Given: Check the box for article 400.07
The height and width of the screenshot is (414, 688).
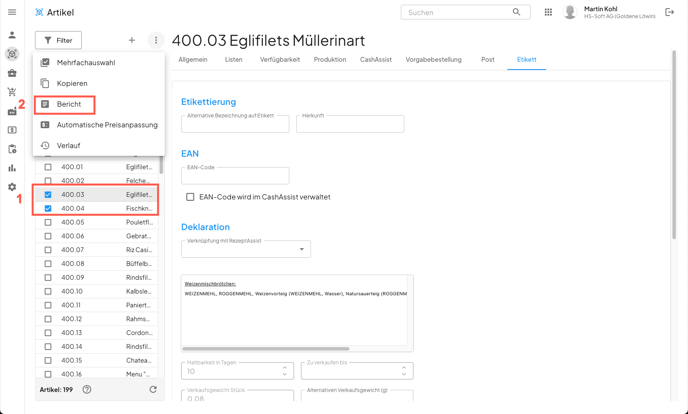Looking at the screenshot, I should point(48,250).
